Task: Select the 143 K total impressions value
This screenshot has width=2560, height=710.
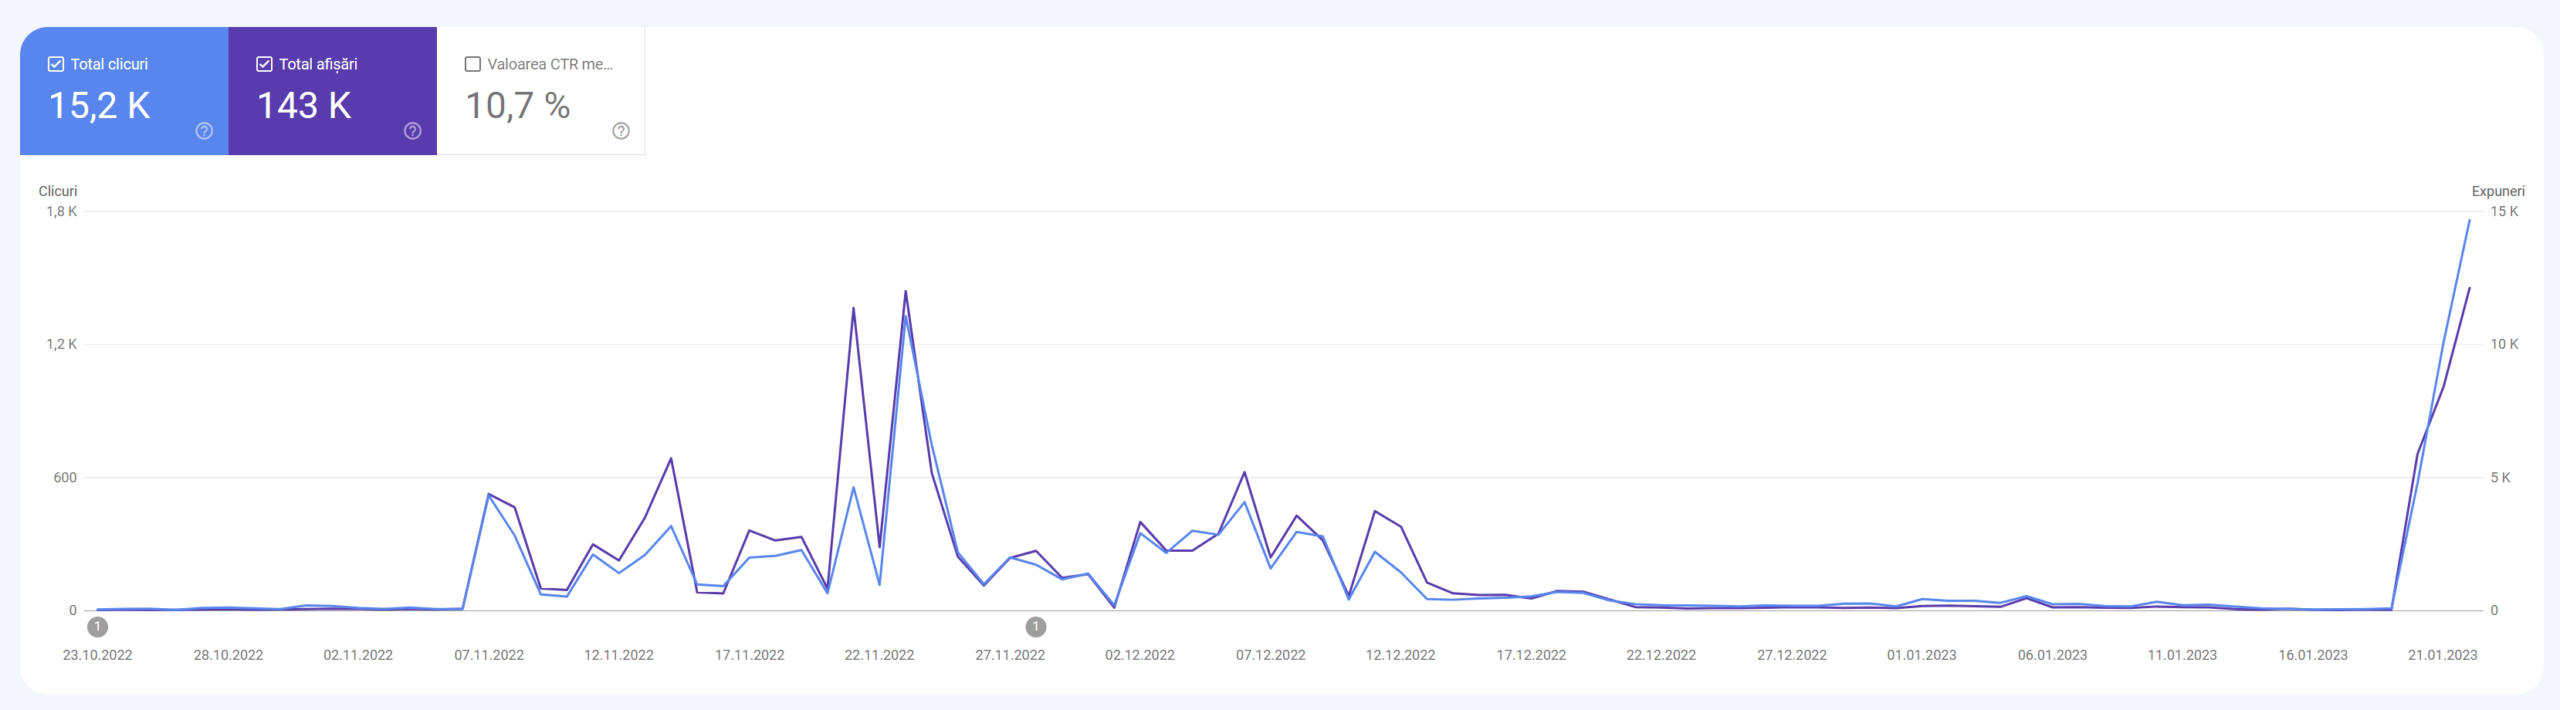Action: coord(304,106)
